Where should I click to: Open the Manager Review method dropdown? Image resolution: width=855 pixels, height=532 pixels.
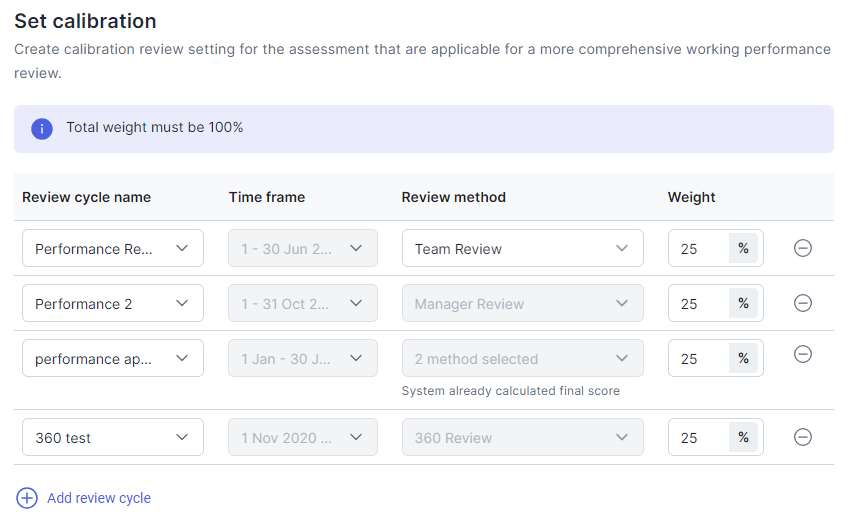[x=522, y=303]
